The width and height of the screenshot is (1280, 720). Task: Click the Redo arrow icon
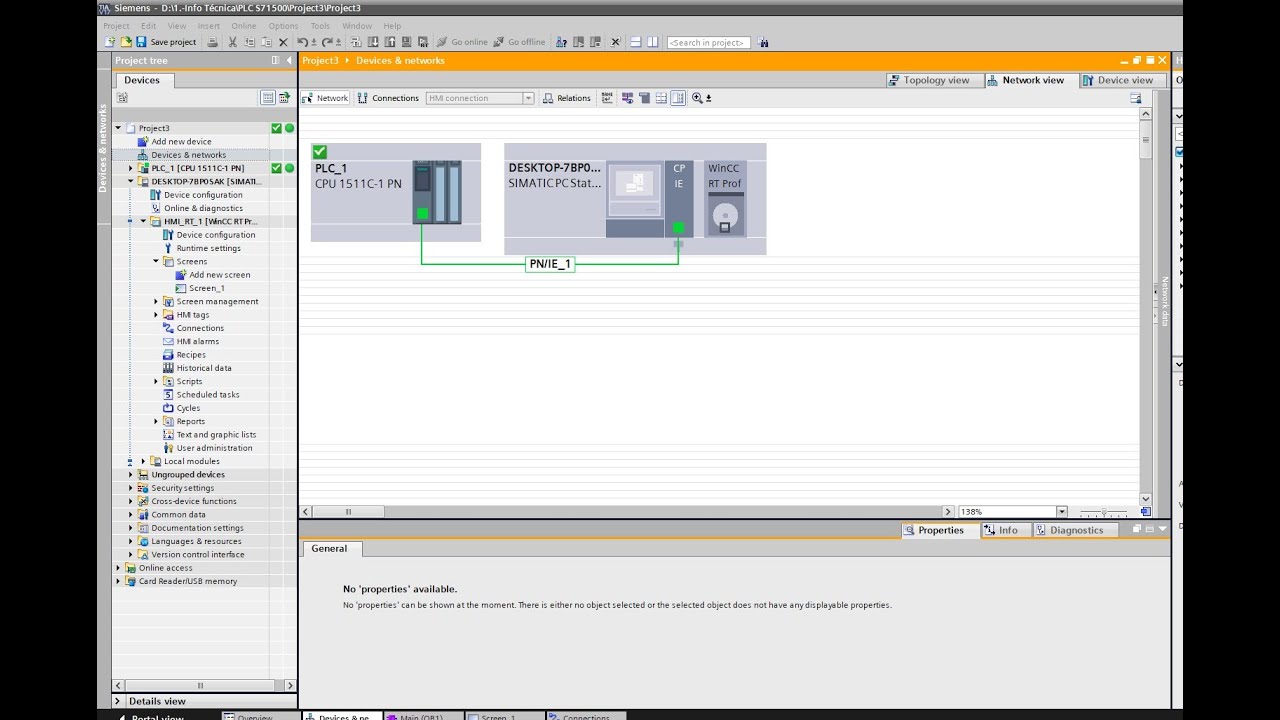(326, 42)
